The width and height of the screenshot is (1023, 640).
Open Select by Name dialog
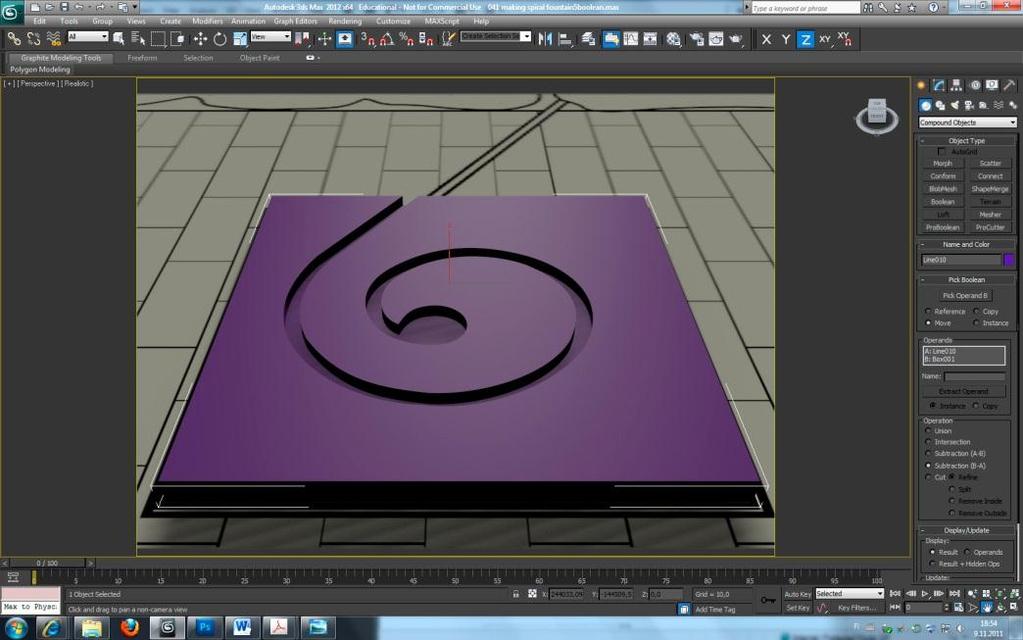(138, 39)
